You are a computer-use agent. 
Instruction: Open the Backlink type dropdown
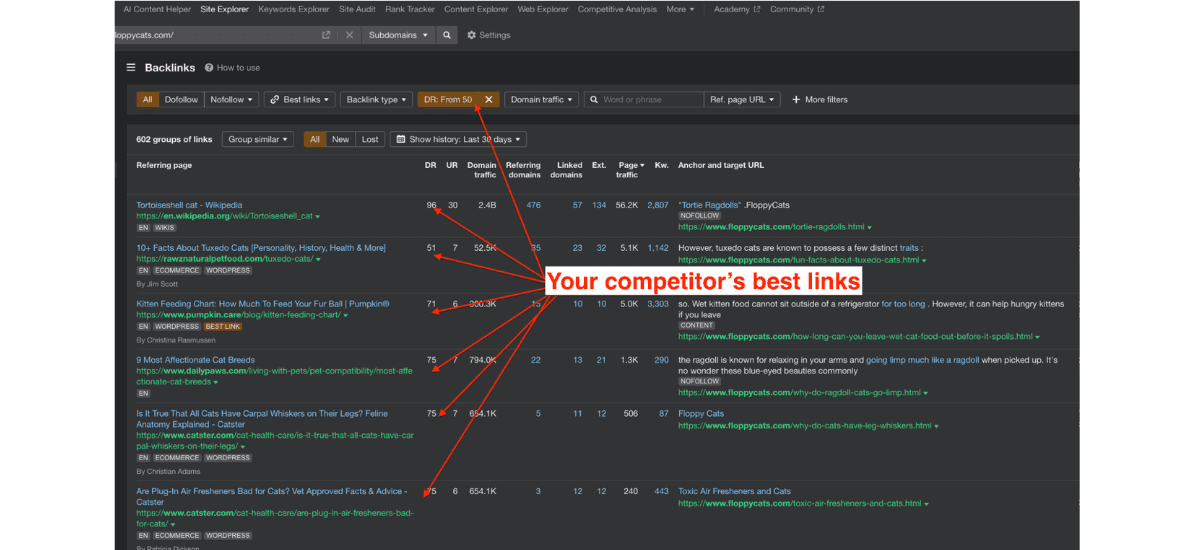coord(376,100)
